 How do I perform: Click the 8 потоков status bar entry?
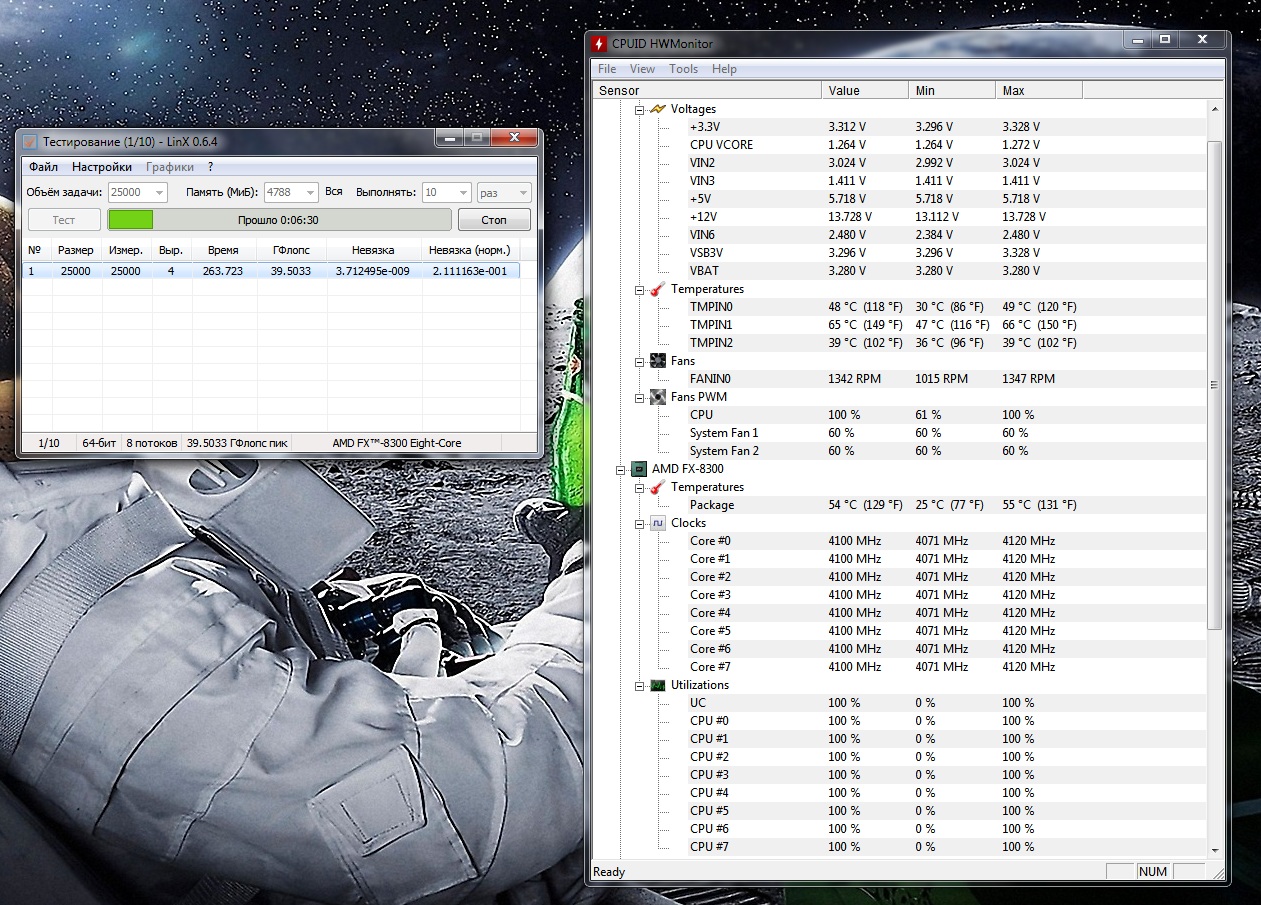click(x=152, y=443)
